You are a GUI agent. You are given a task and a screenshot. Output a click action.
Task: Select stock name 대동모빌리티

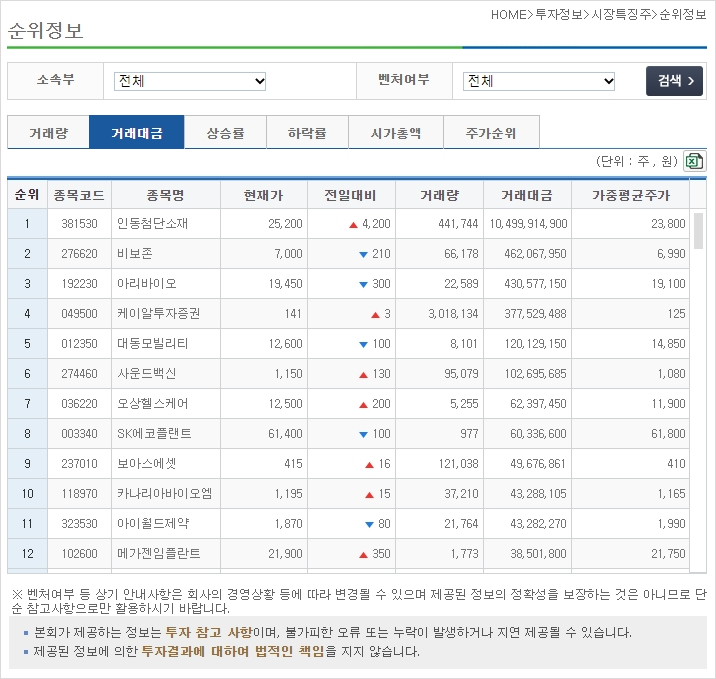153,343
